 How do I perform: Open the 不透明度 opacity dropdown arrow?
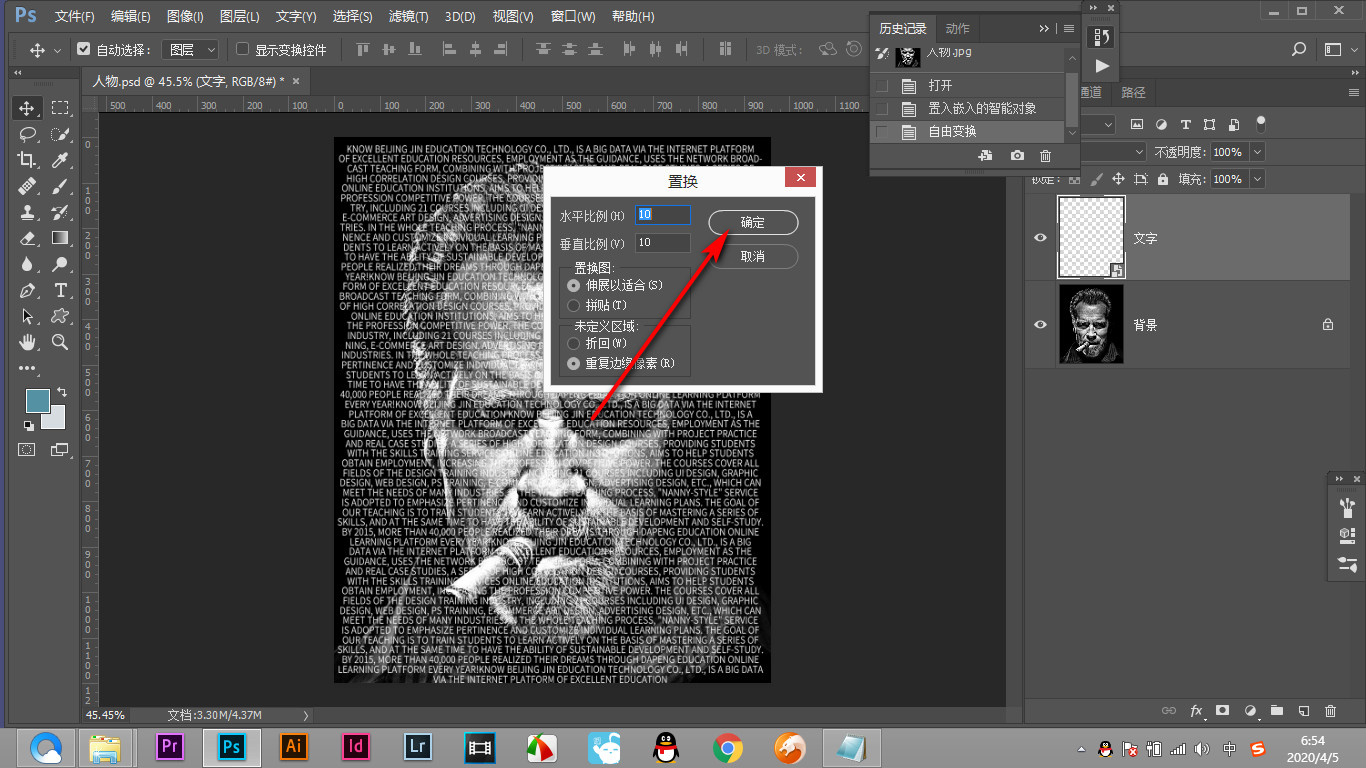pos(1257,152)
